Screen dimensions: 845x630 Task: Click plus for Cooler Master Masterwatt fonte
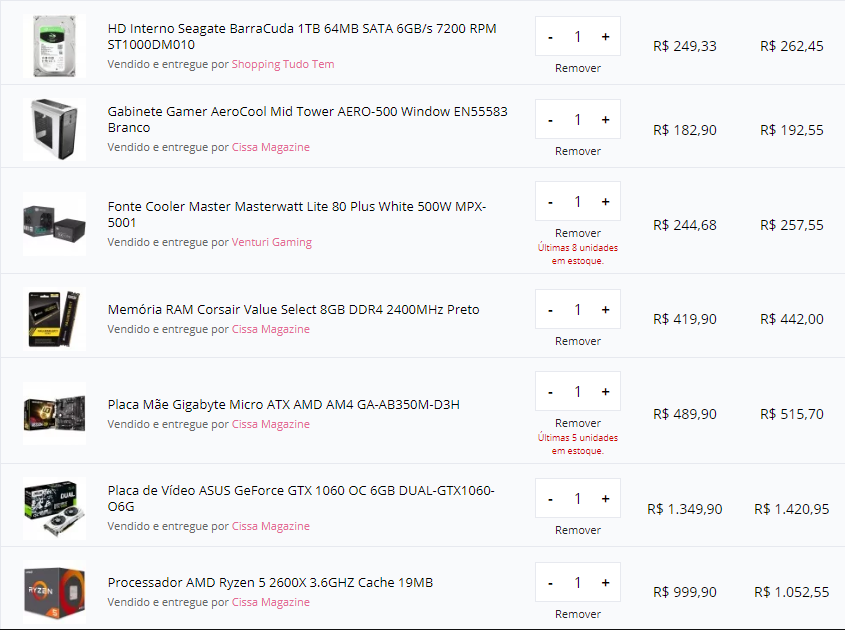[605, 202]
